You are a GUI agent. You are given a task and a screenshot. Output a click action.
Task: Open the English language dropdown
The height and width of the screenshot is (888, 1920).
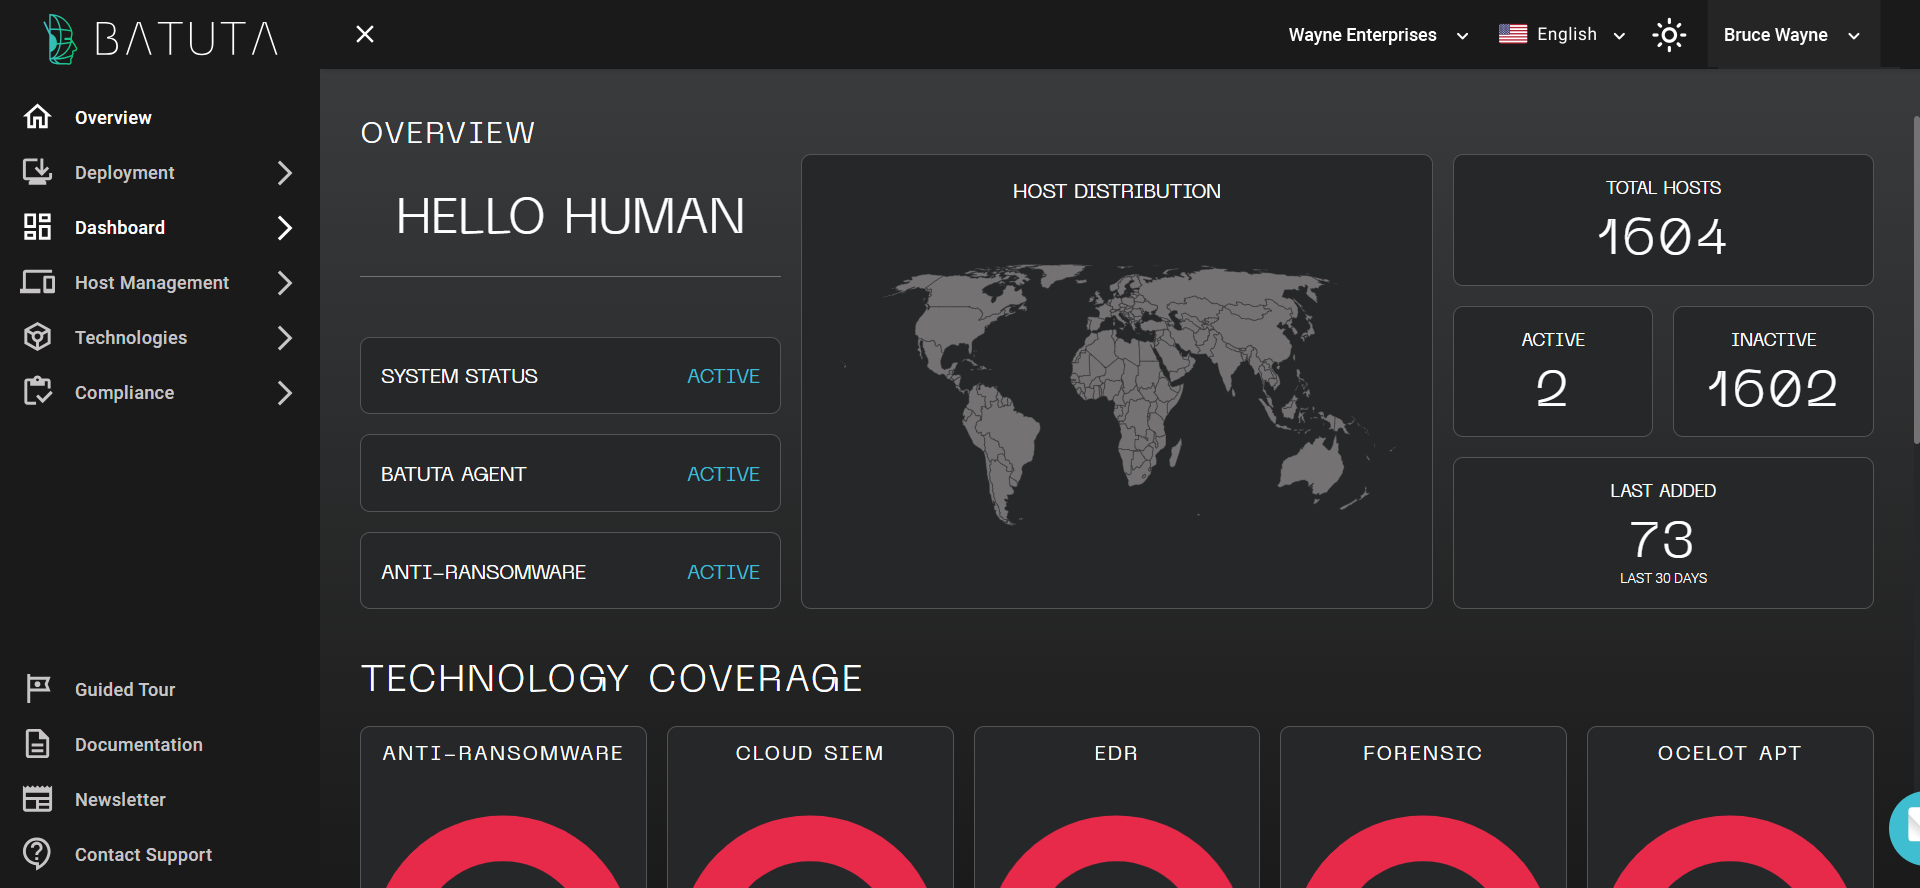(1561, 35)
